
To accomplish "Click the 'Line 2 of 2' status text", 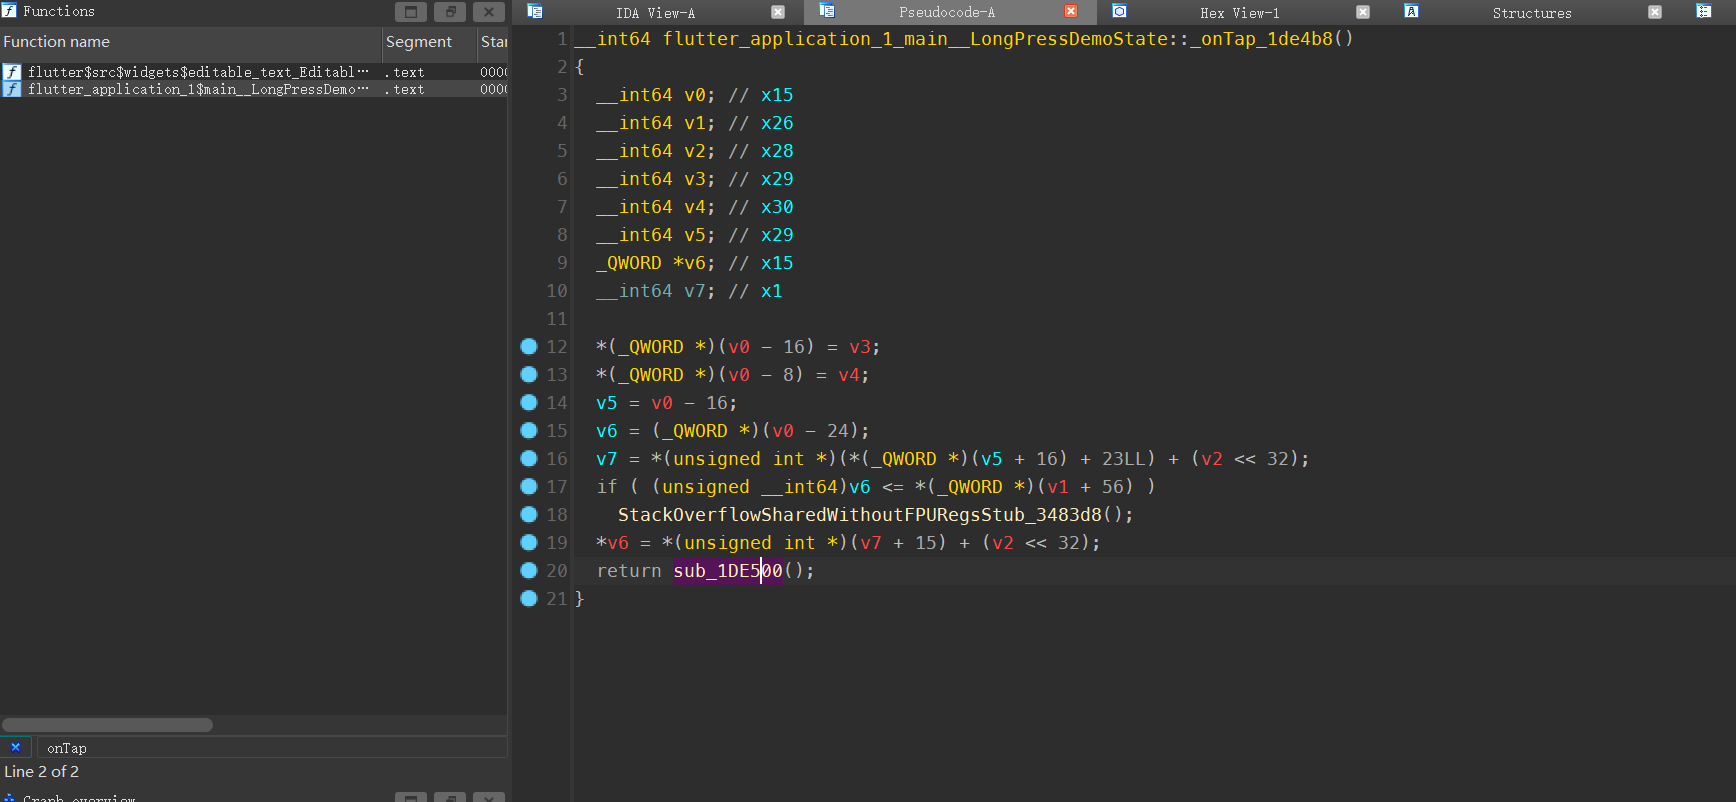I will pos(41,772).
